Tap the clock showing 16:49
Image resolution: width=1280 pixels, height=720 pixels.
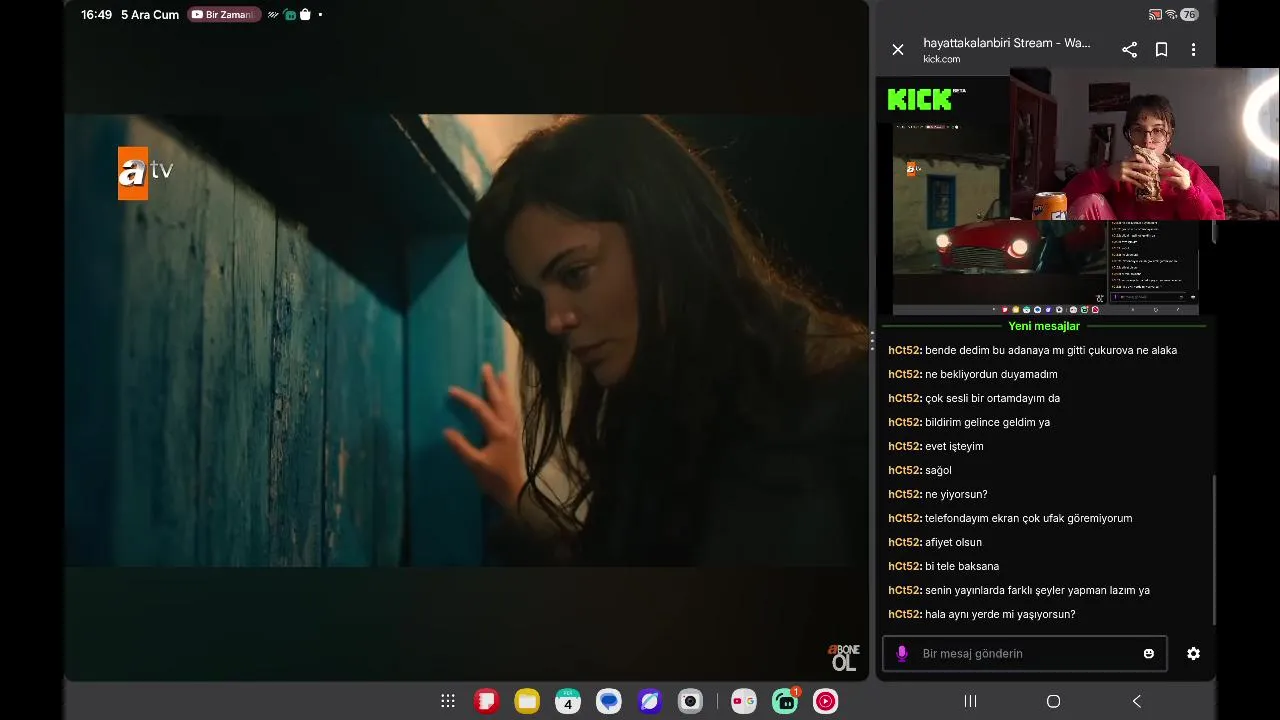click(96, 15)
